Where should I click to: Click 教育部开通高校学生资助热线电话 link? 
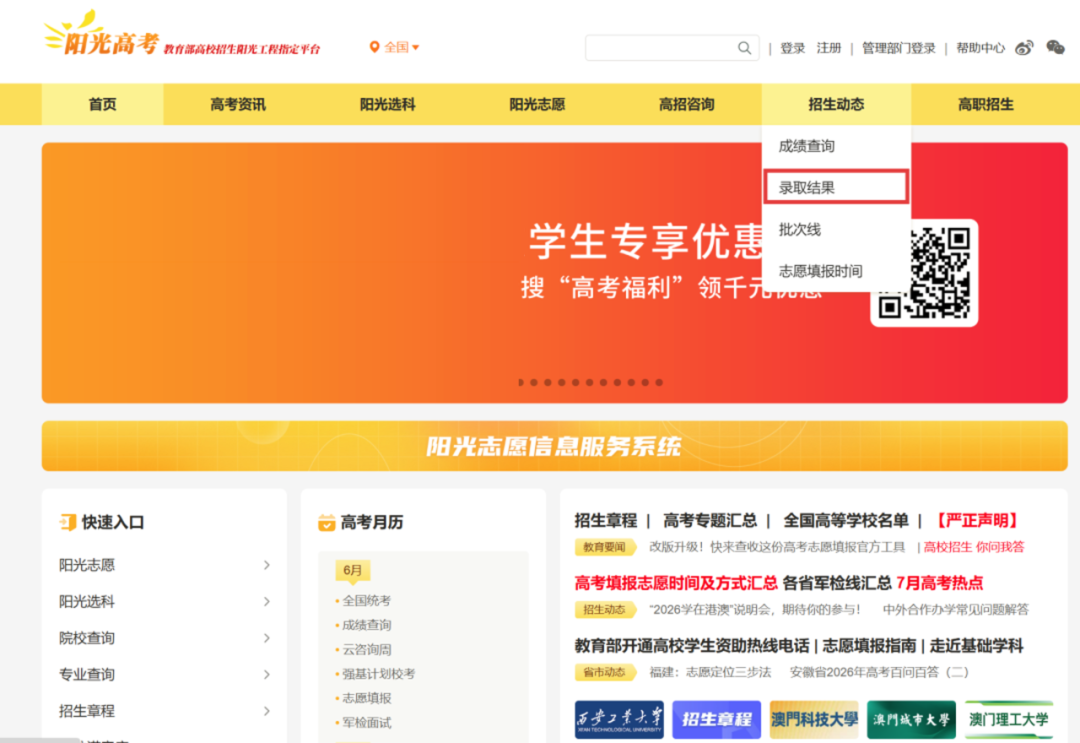coord(692,646)
